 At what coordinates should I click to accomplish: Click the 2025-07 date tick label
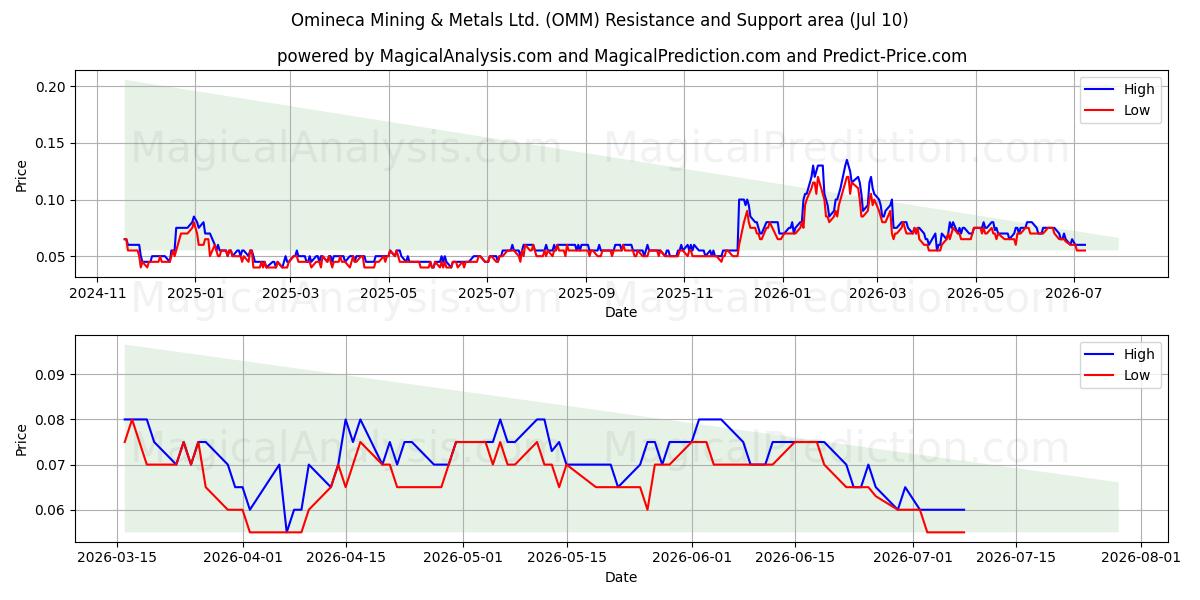[486, 293]
